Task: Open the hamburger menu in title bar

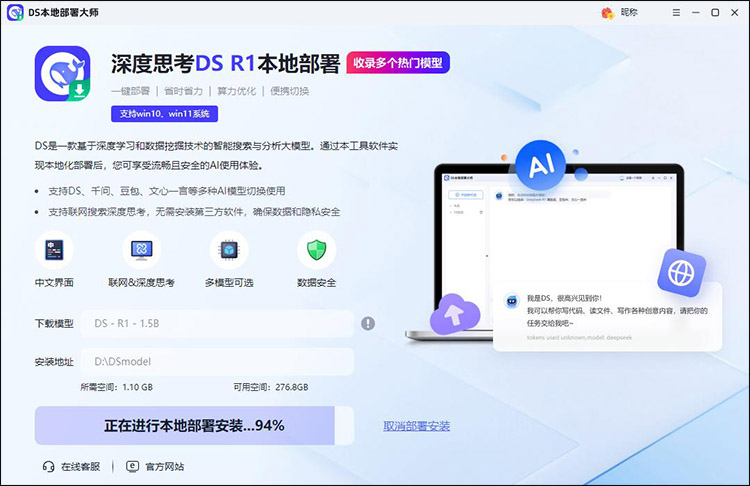Action: point(676,13)
